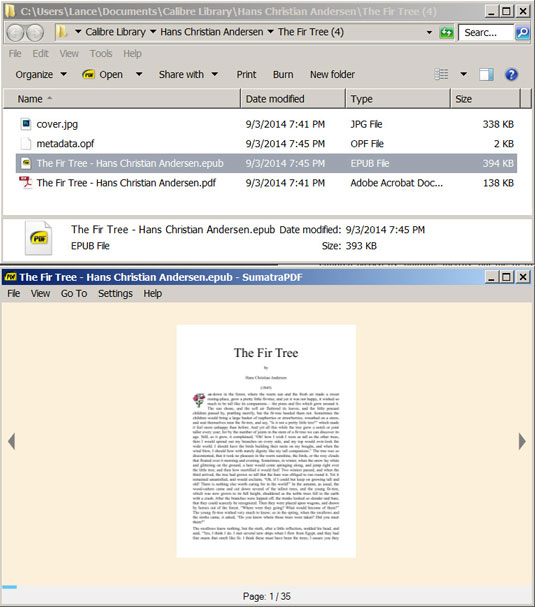The height and width of the screenshot is (607, 535).
Task: Click the Size: 393 KB detail text
Action: coord(349,246)
